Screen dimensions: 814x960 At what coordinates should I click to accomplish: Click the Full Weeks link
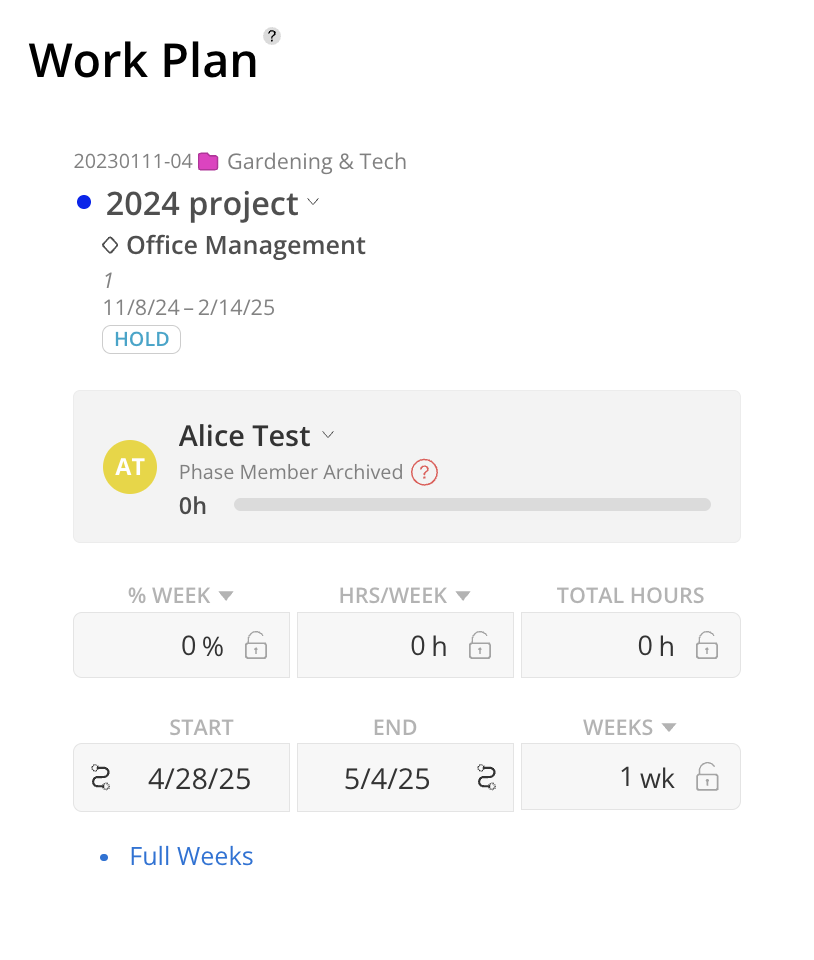(x=191, y=857)
